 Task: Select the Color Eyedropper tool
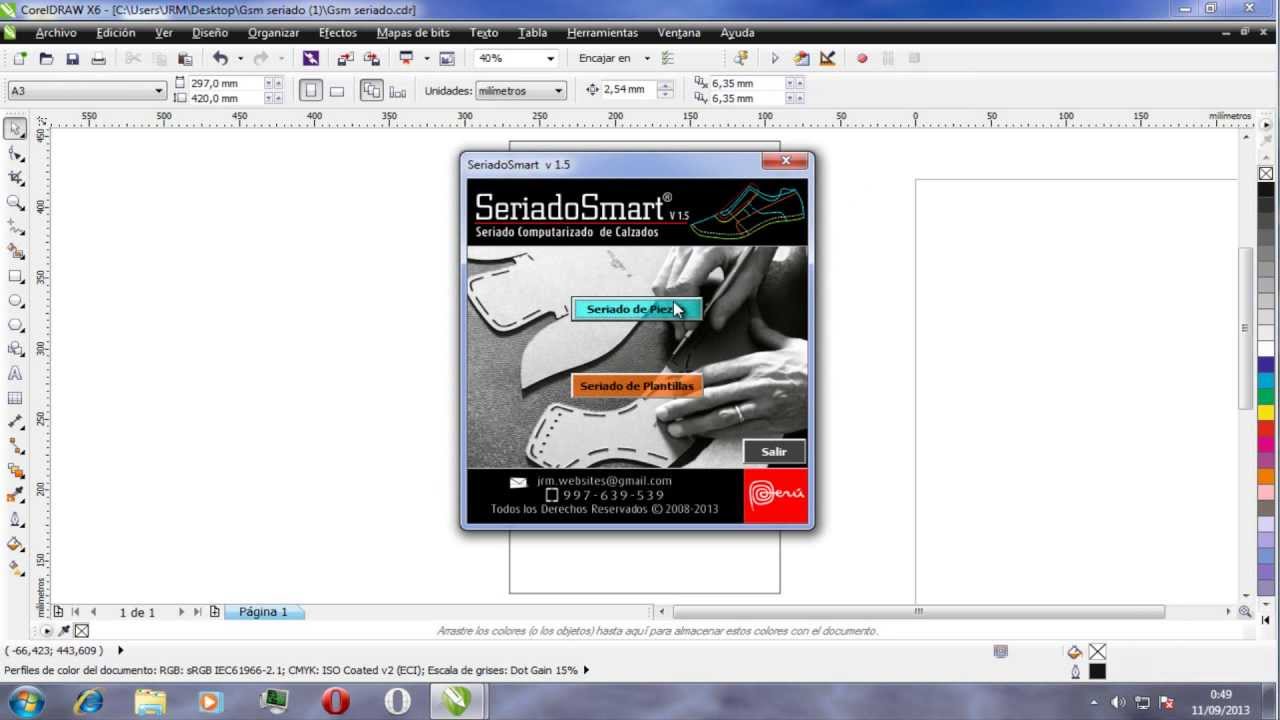[15, 495]
